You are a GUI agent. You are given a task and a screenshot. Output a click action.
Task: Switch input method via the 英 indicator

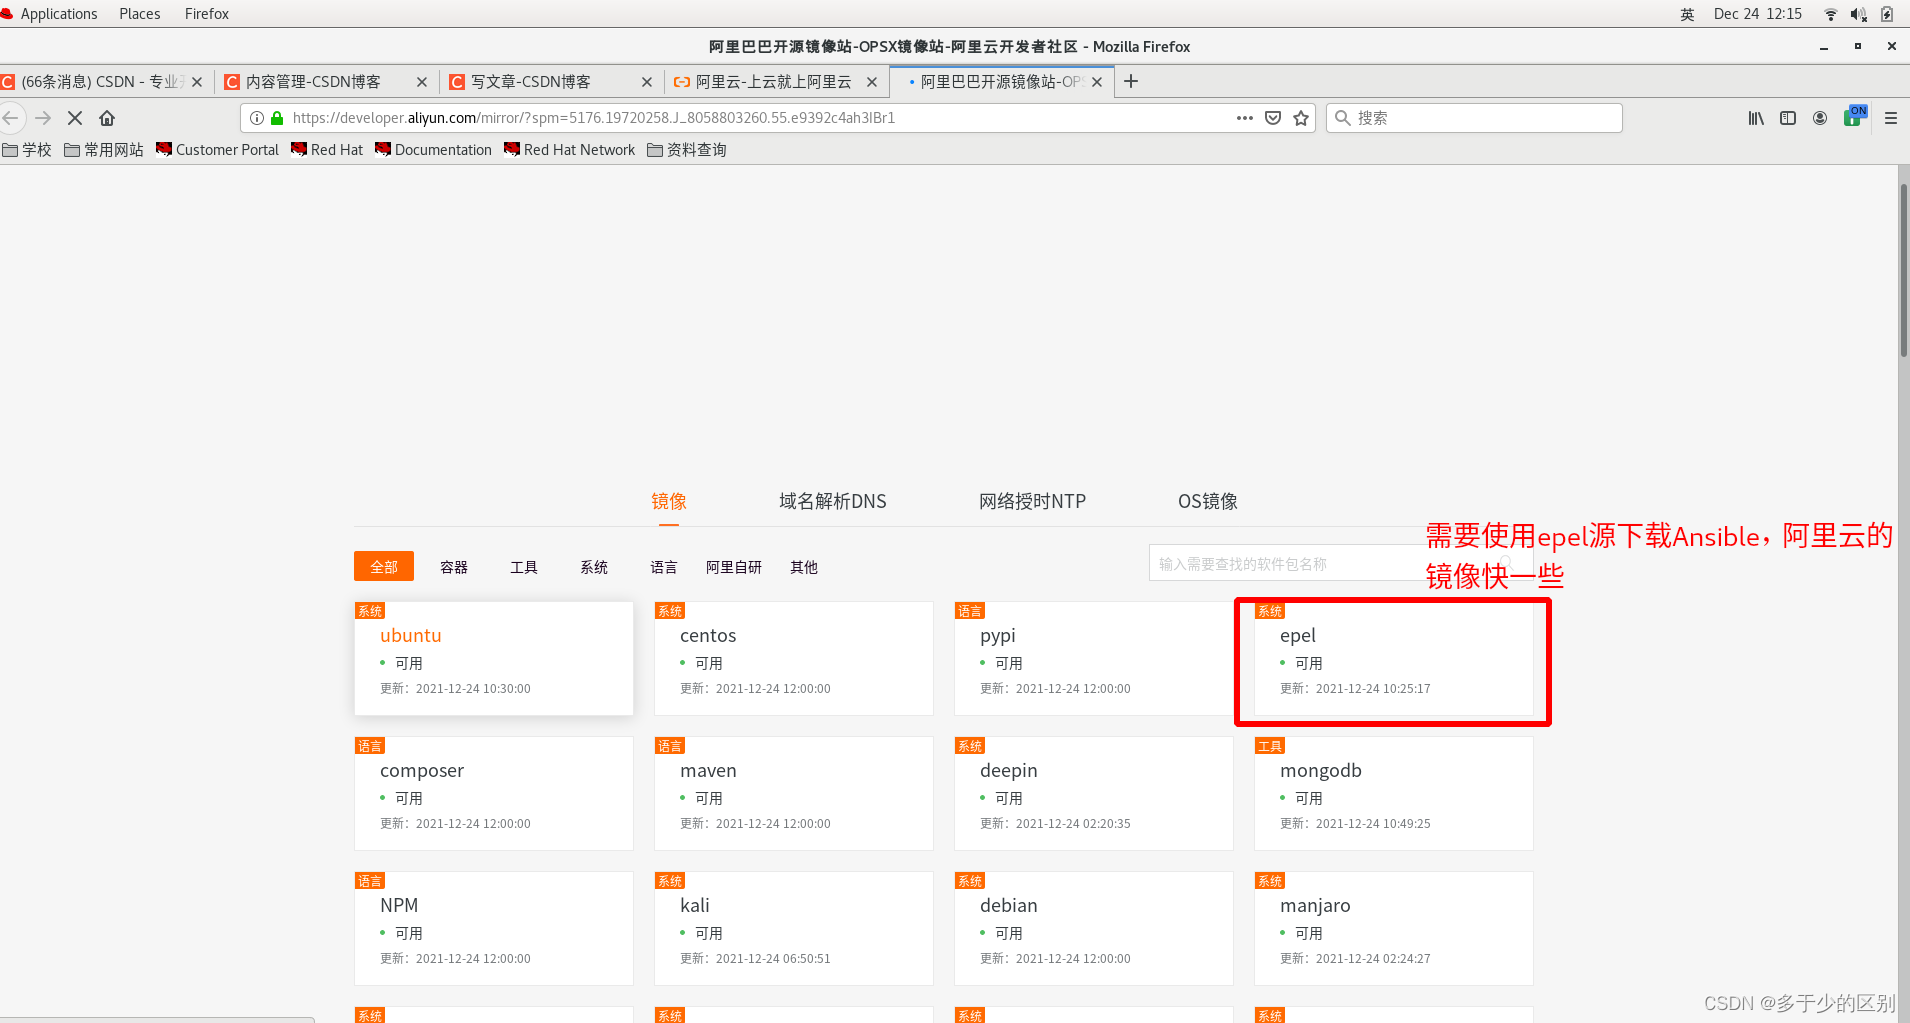click(x=1688, y=14)
